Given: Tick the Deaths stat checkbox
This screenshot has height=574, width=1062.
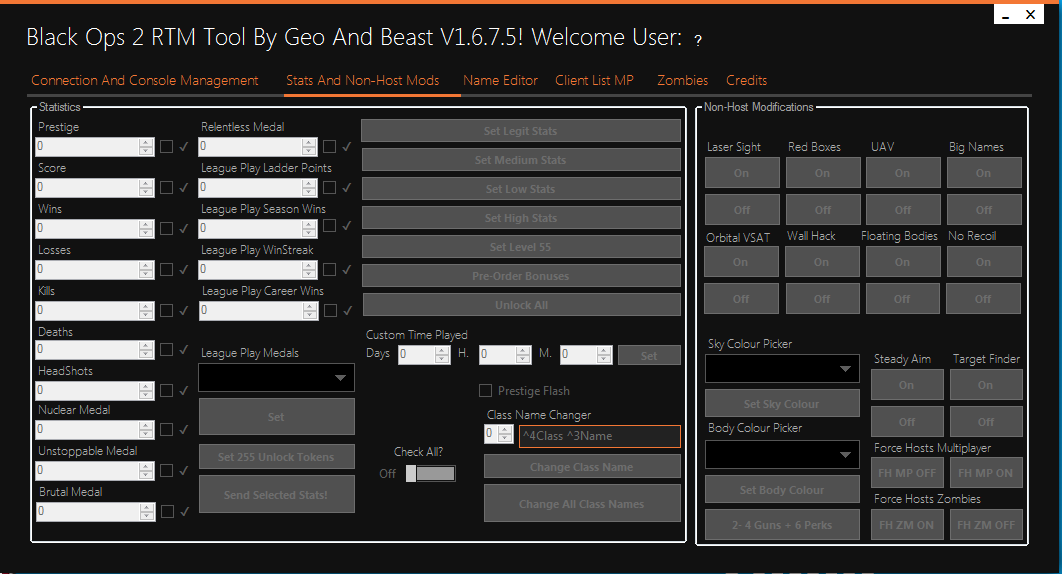Looking at the screenshot, I should (166, 350).
